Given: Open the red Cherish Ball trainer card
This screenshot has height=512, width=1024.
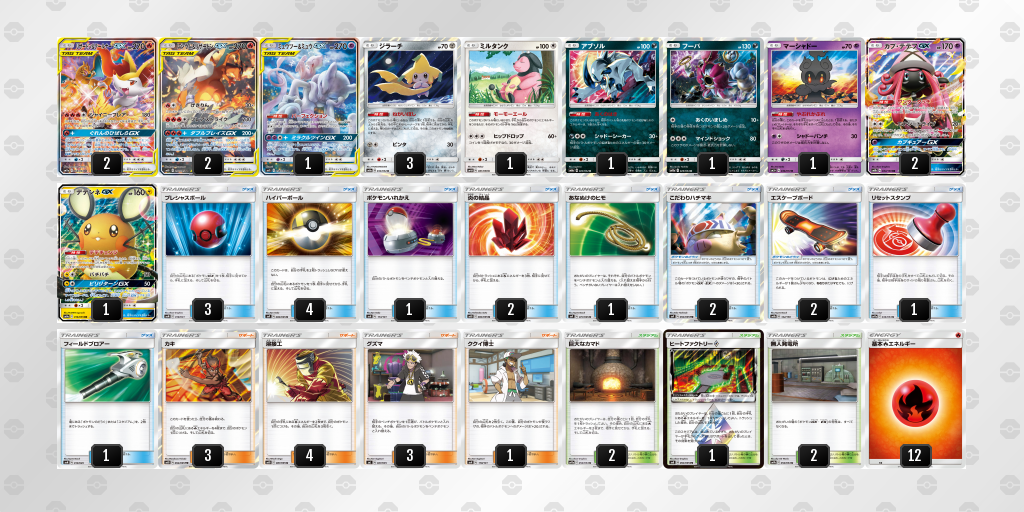Looking at the screenshot, I should 208,253.
